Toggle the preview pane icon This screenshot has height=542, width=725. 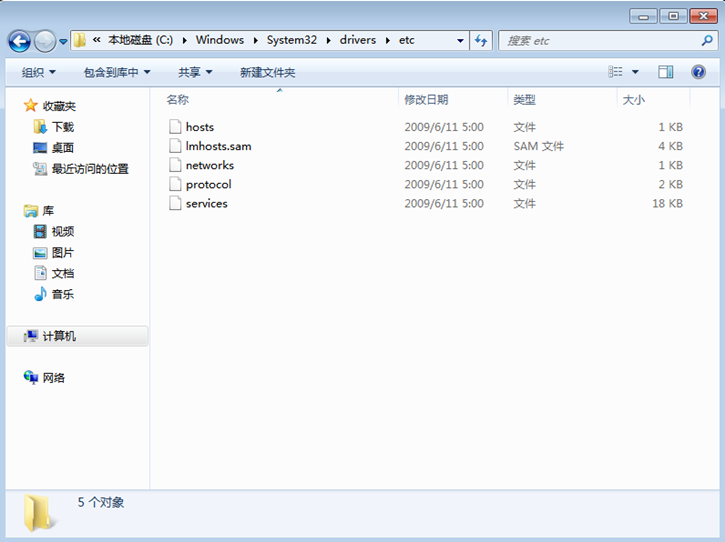[666, 72]
